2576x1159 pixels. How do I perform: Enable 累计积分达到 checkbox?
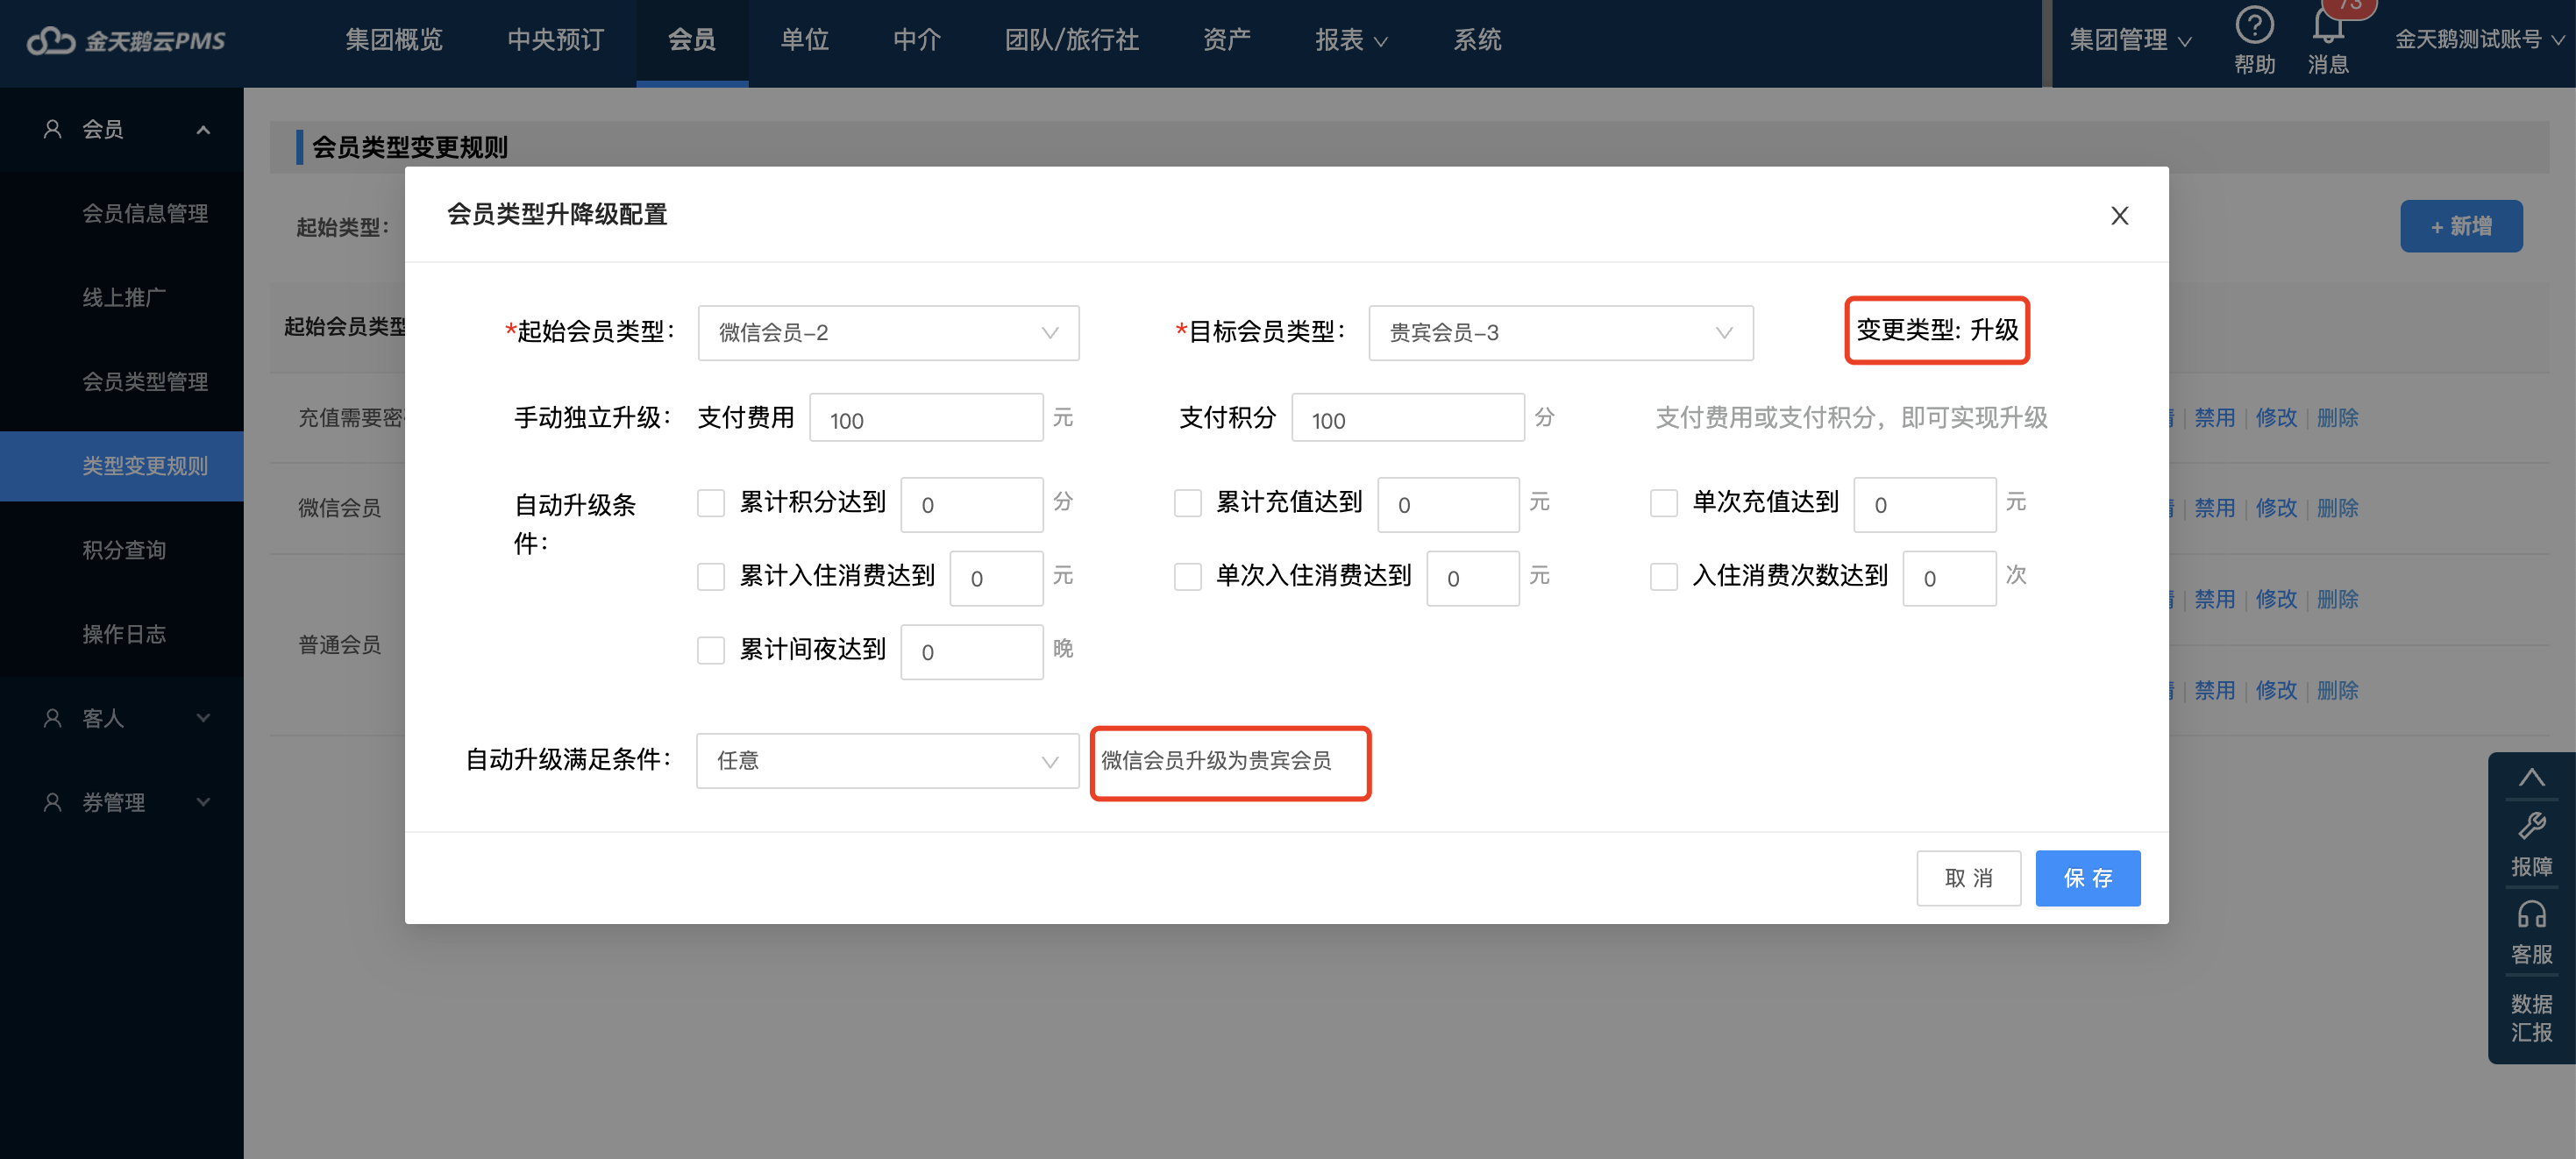710,503
